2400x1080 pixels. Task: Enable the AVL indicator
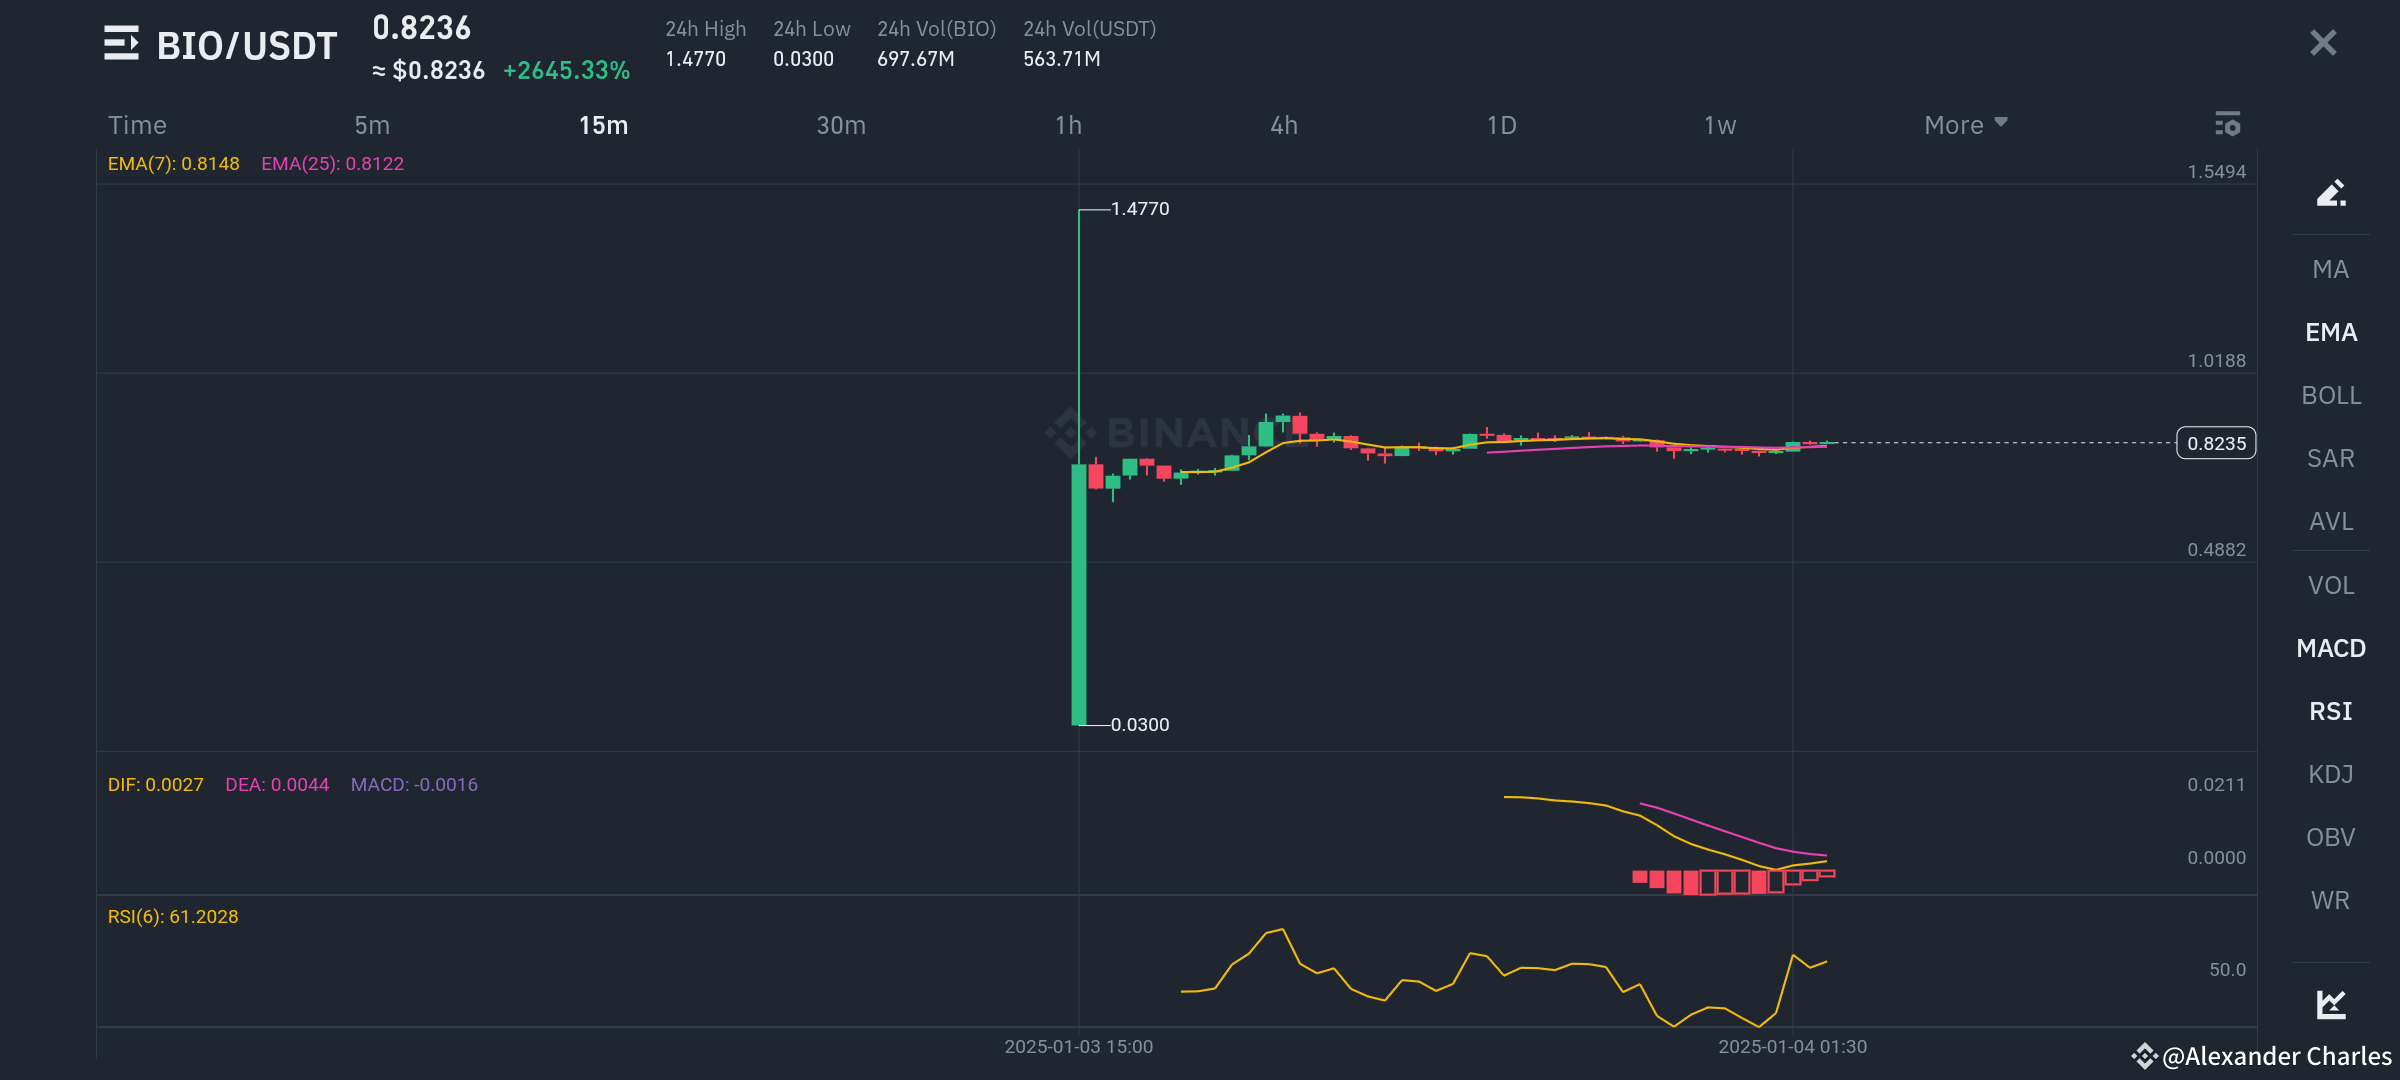(x=2331, y=521)
